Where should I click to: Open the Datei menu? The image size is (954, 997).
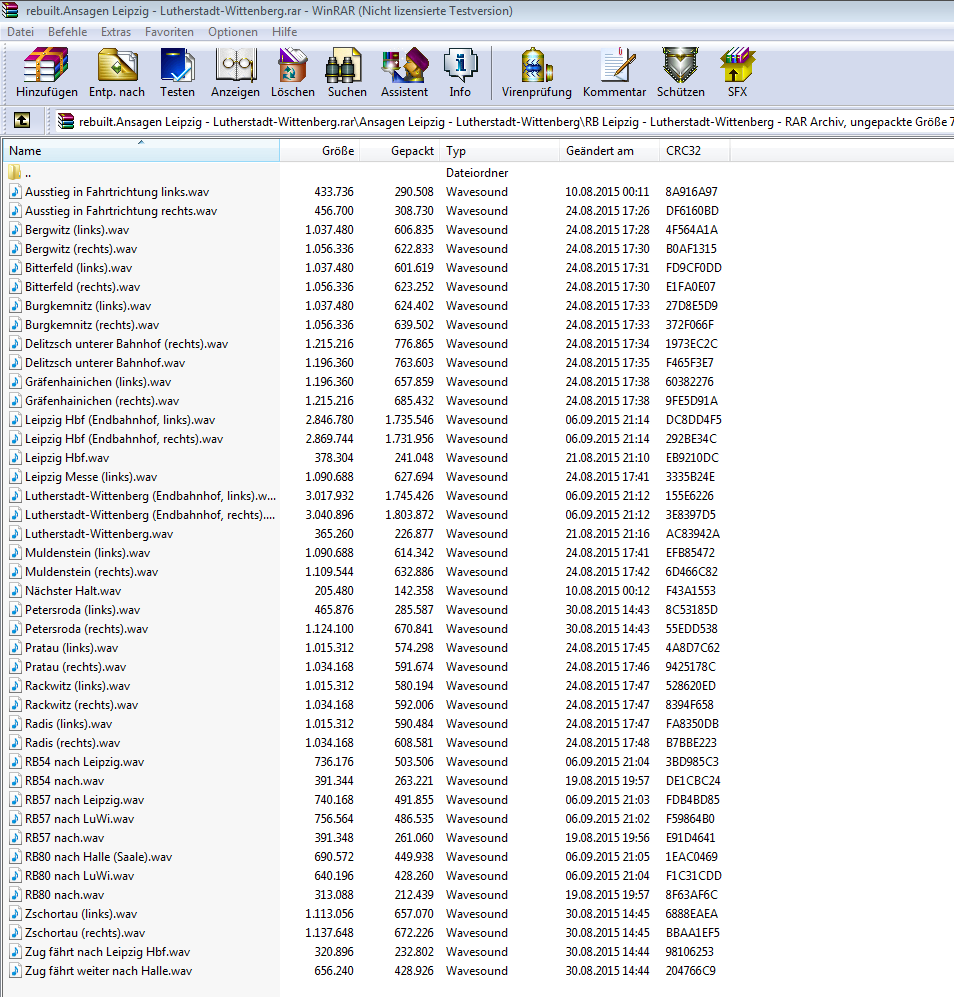coord(20,32)
